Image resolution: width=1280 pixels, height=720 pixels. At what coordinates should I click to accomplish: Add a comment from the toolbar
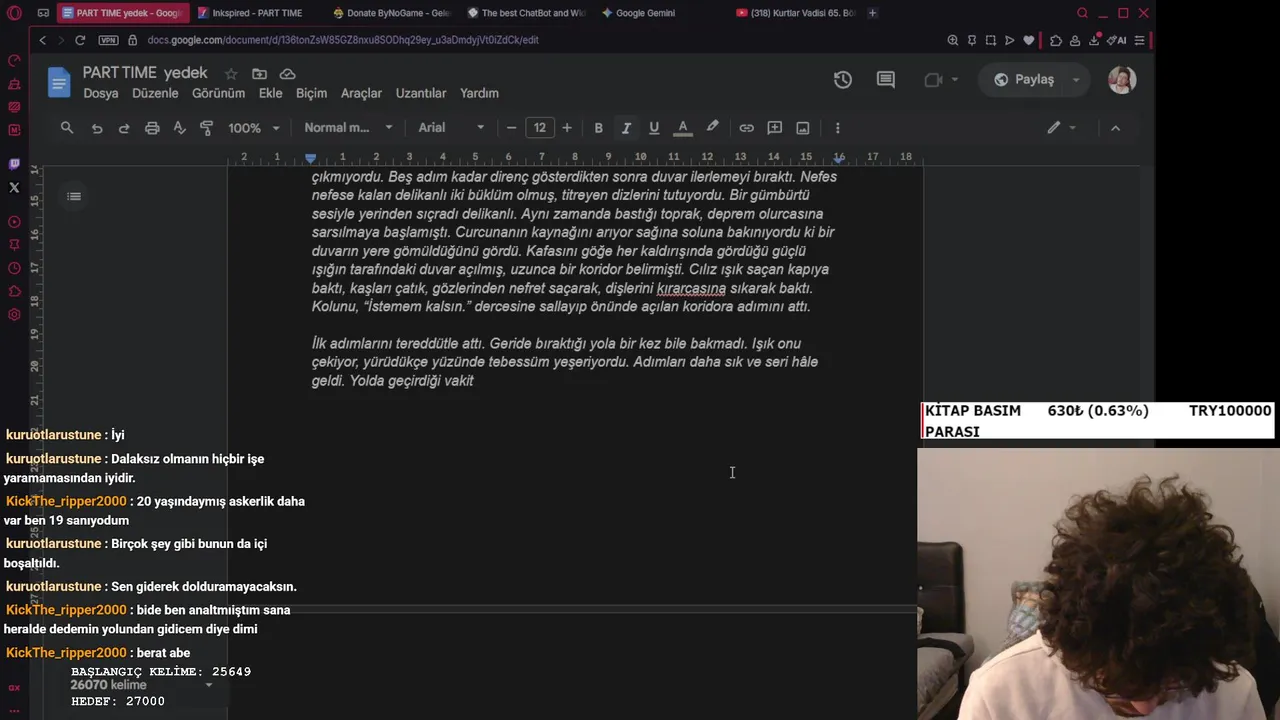tap(774, 128)
